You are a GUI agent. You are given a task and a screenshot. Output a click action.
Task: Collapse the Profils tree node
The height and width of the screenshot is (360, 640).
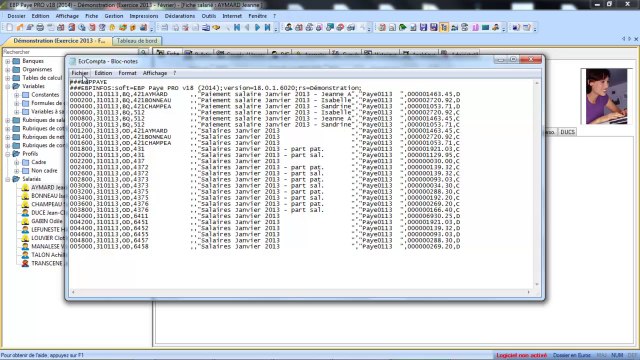8,154
